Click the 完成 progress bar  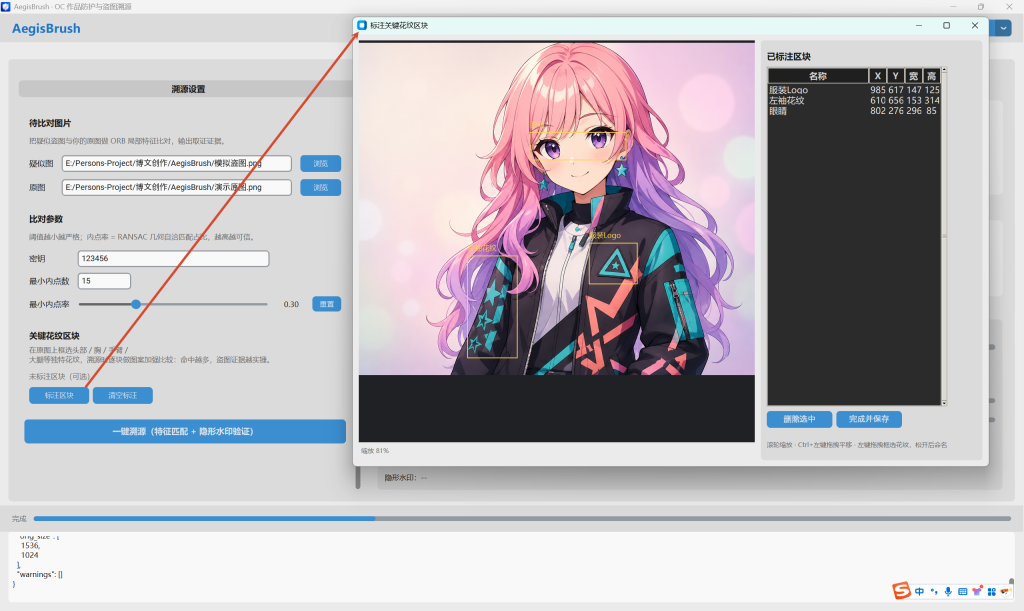[522, 518]
